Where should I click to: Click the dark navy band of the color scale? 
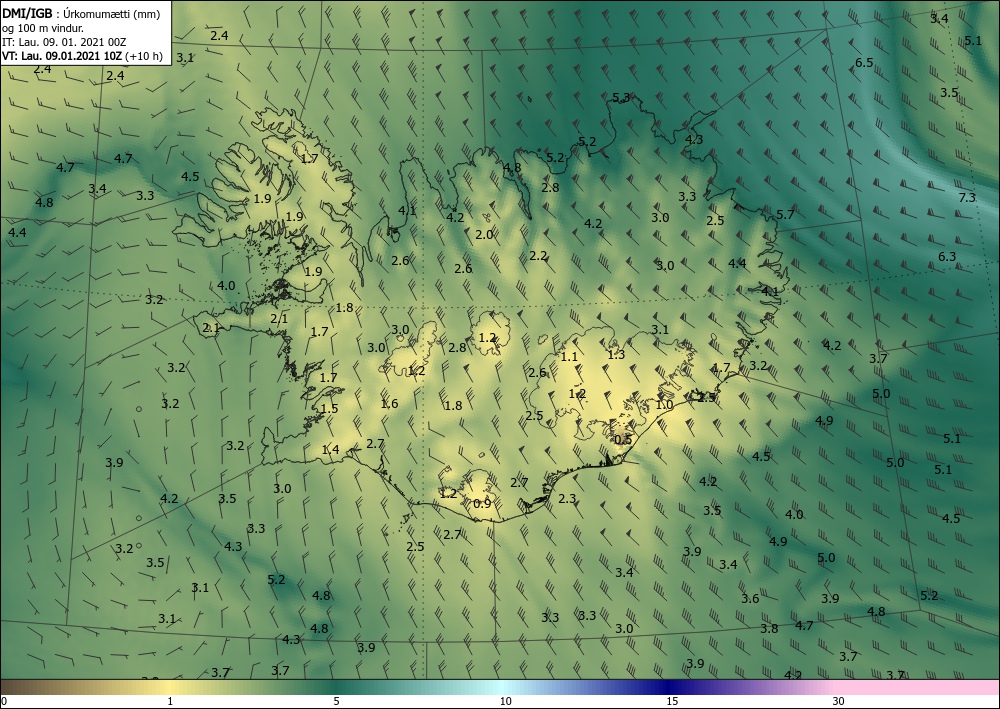pyautogui.click(x=670, y=687)
